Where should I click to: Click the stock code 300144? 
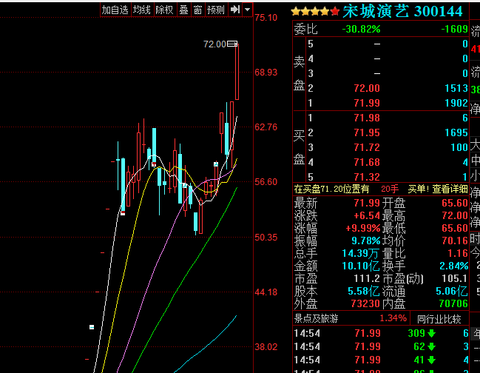tap(439, 11)
